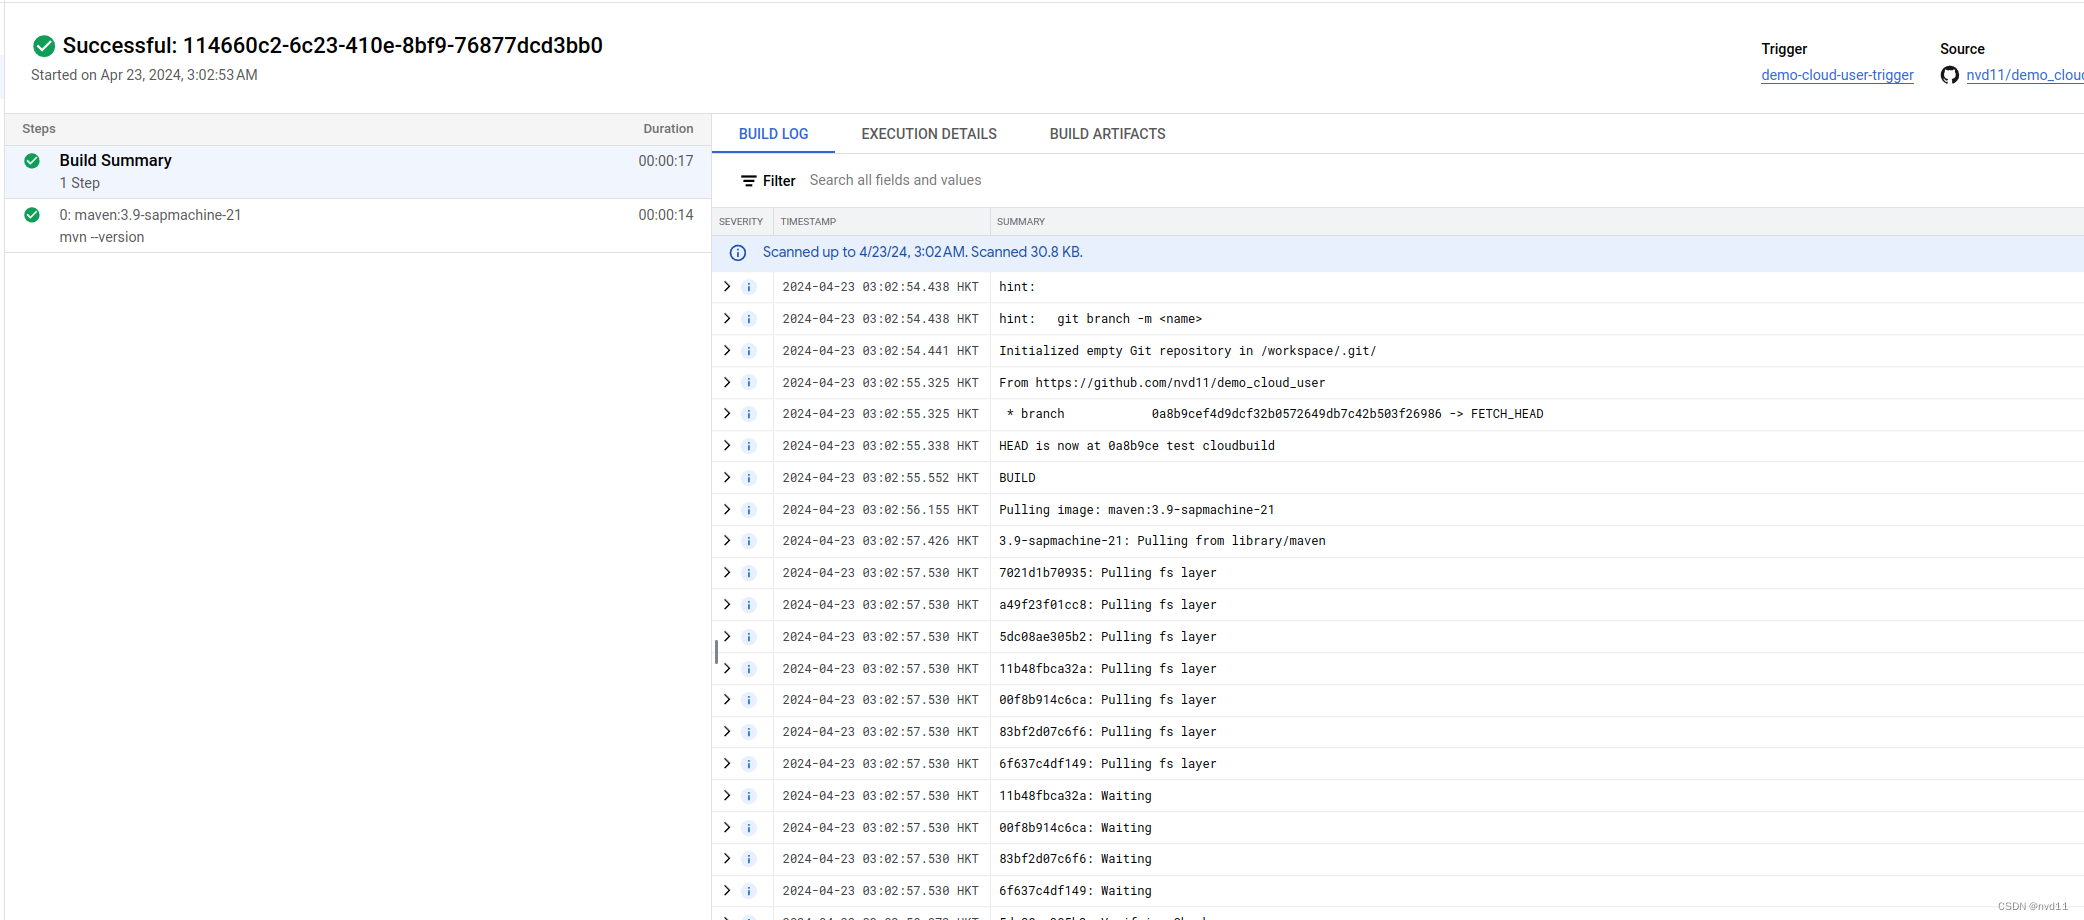
Task: Expand the 'From https://github.com' log entry
Action: 727,382
